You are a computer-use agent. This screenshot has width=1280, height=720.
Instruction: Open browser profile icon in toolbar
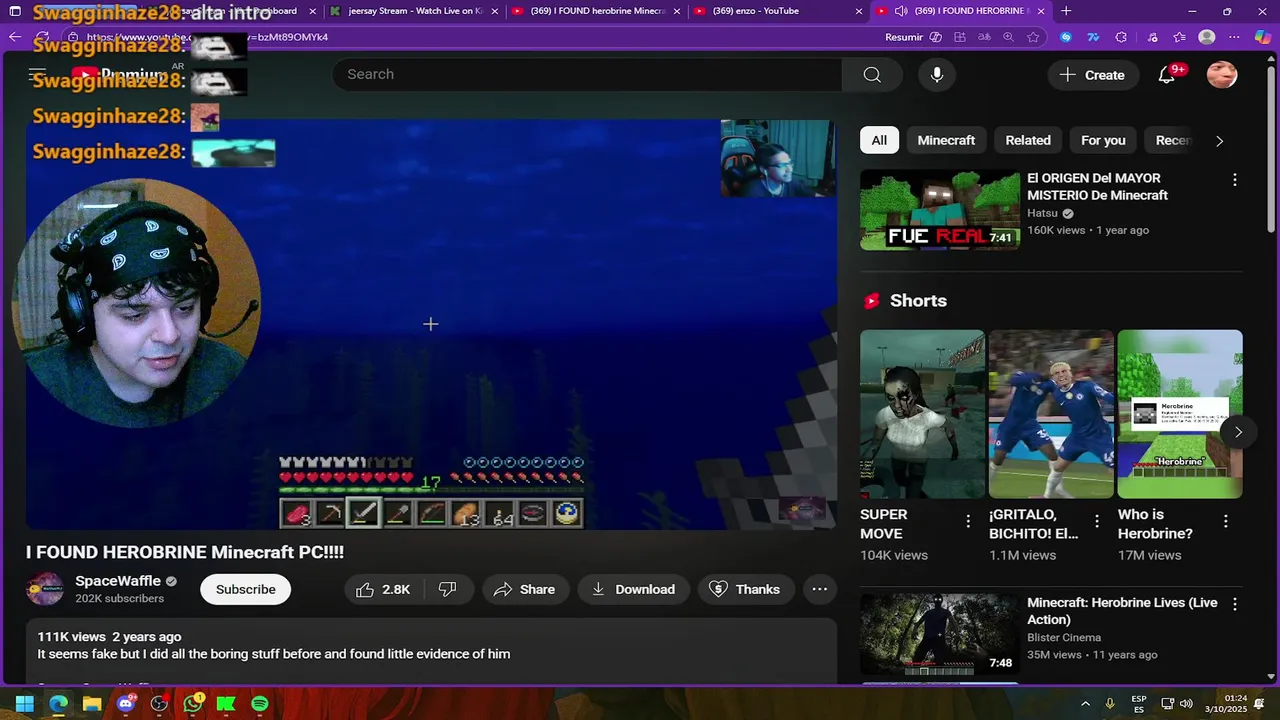1207,37
